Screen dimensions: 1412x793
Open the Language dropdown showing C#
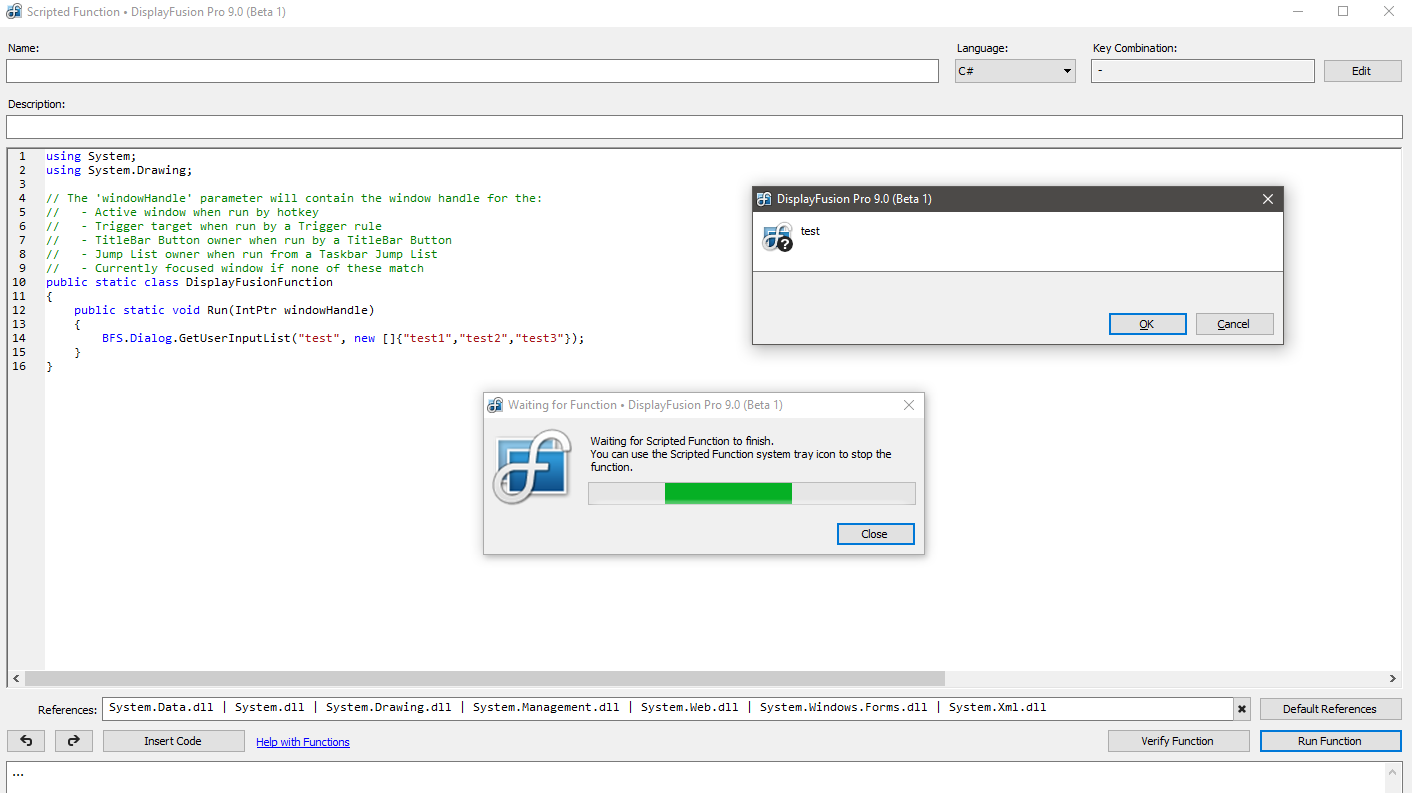1015,71
